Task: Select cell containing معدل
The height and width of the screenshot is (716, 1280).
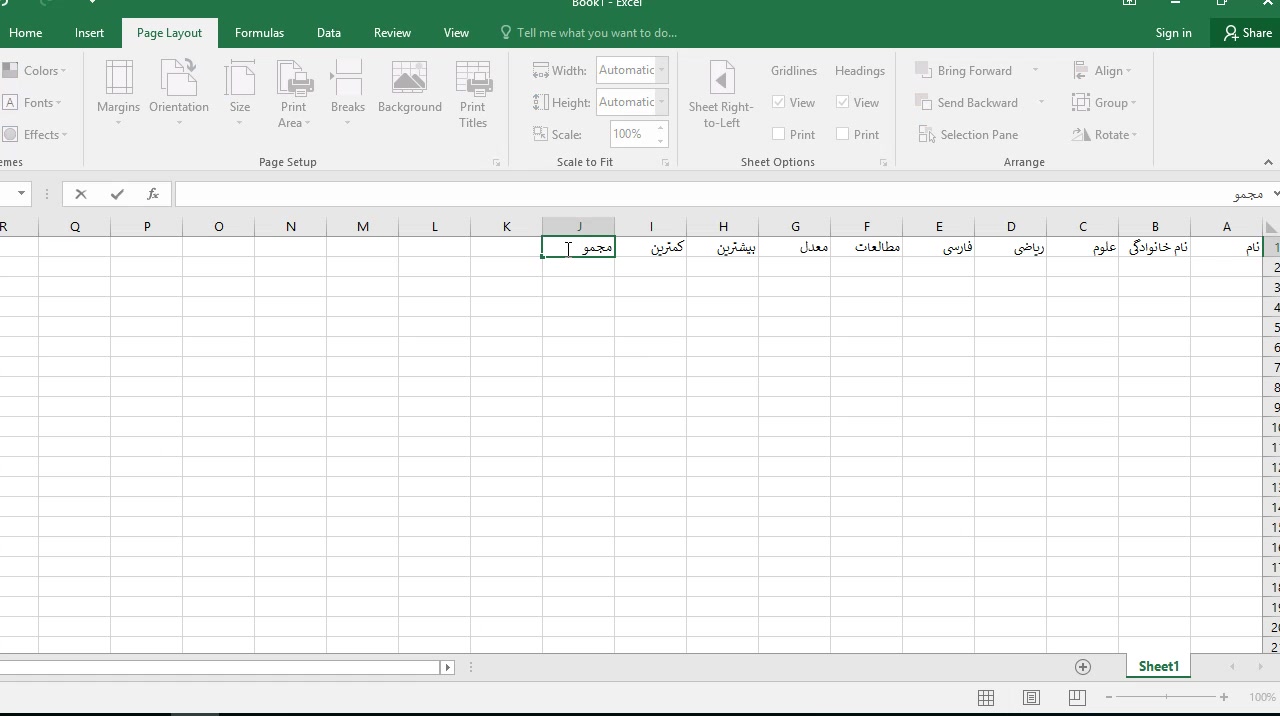Action: (x=795, y=247)
